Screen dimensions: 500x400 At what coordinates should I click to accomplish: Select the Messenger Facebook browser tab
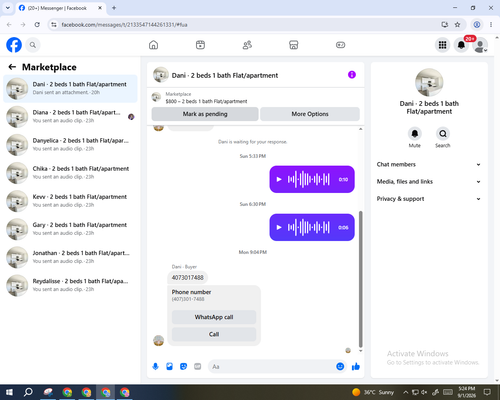pyautogui.click(x=60, y=8)
